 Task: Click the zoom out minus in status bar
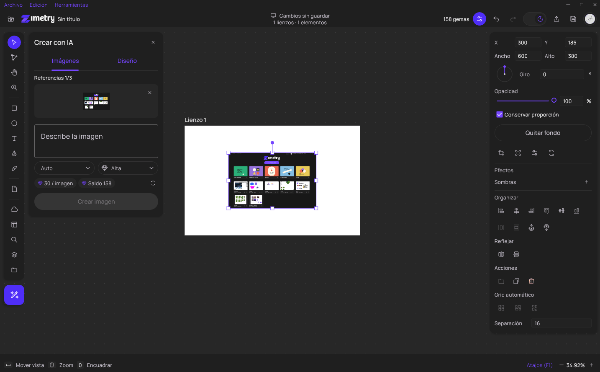pos(561,365)
